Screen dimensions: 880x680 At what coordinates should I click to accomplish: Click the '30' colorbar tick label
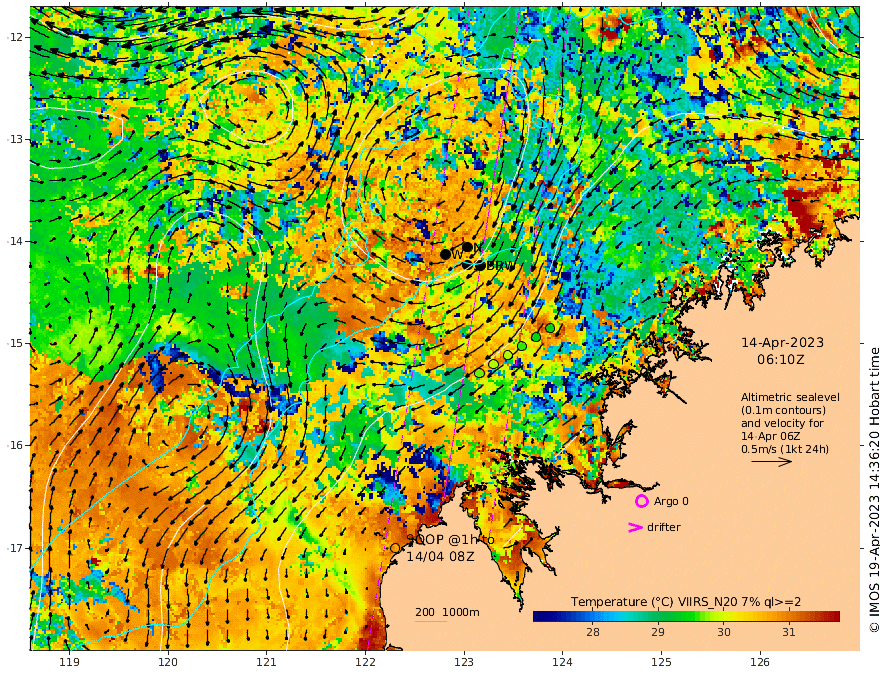723,632
